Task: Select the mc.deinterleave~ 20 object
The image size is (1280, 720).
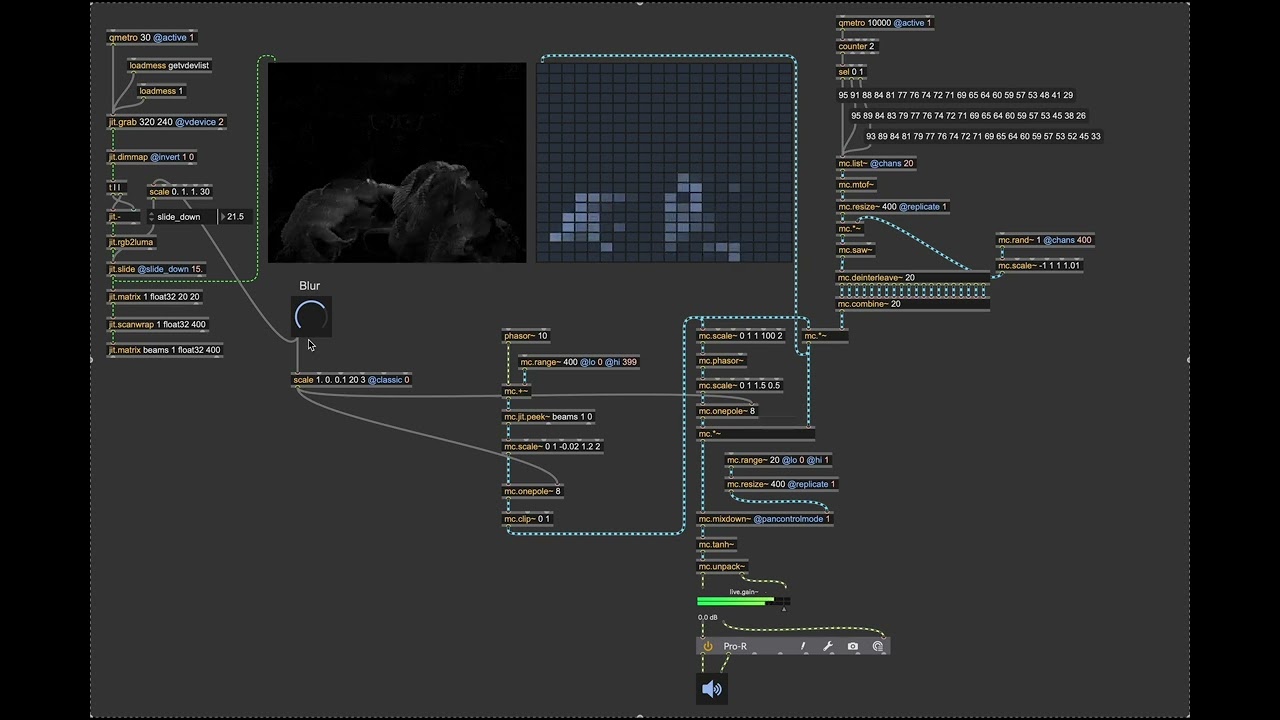Action: coord(913,278)
